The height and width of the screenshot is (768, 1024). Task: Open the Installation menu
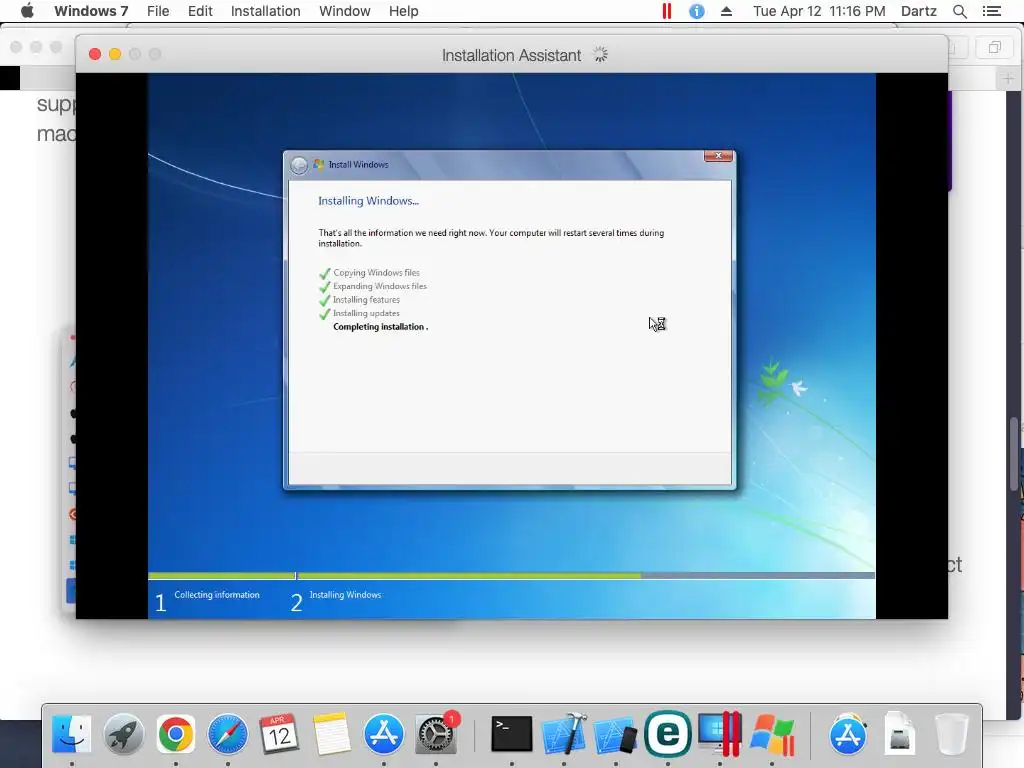(265, 11)
